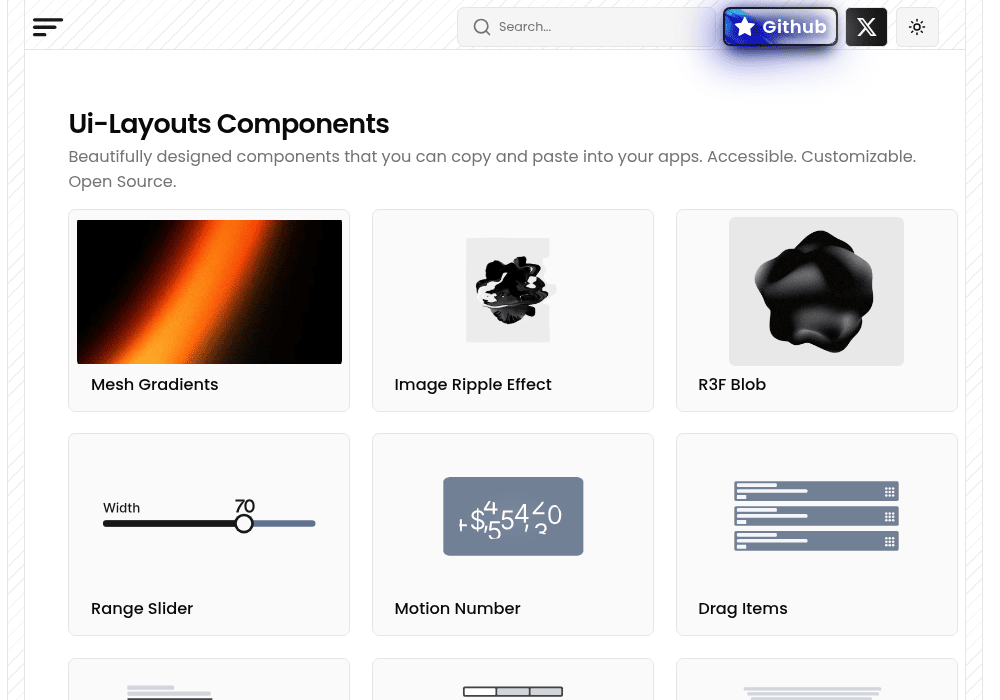Image resolution: width=1000 pixels, height=700 pixels.
Task: Click grip icon on first drag row
Action: click(890, 492)
